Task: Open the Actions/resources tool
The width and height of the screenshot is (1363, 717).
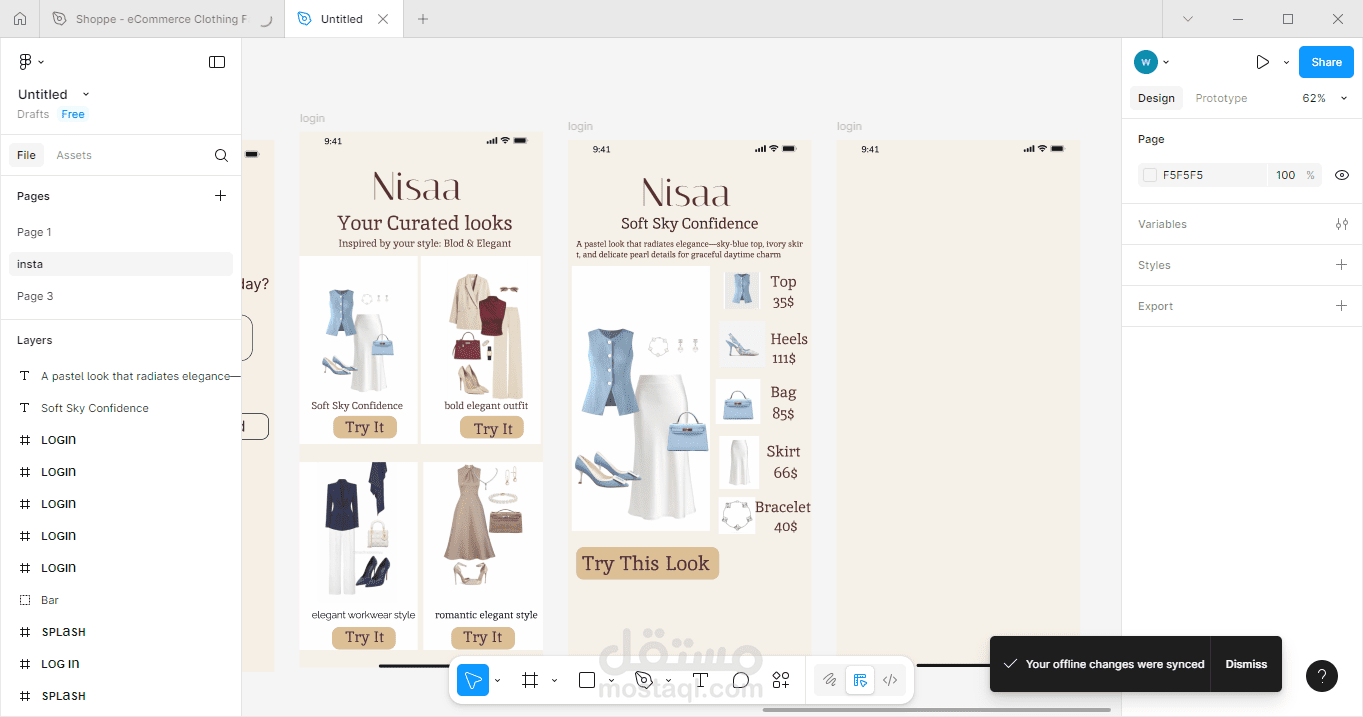Action: click(x=781, y=680)
